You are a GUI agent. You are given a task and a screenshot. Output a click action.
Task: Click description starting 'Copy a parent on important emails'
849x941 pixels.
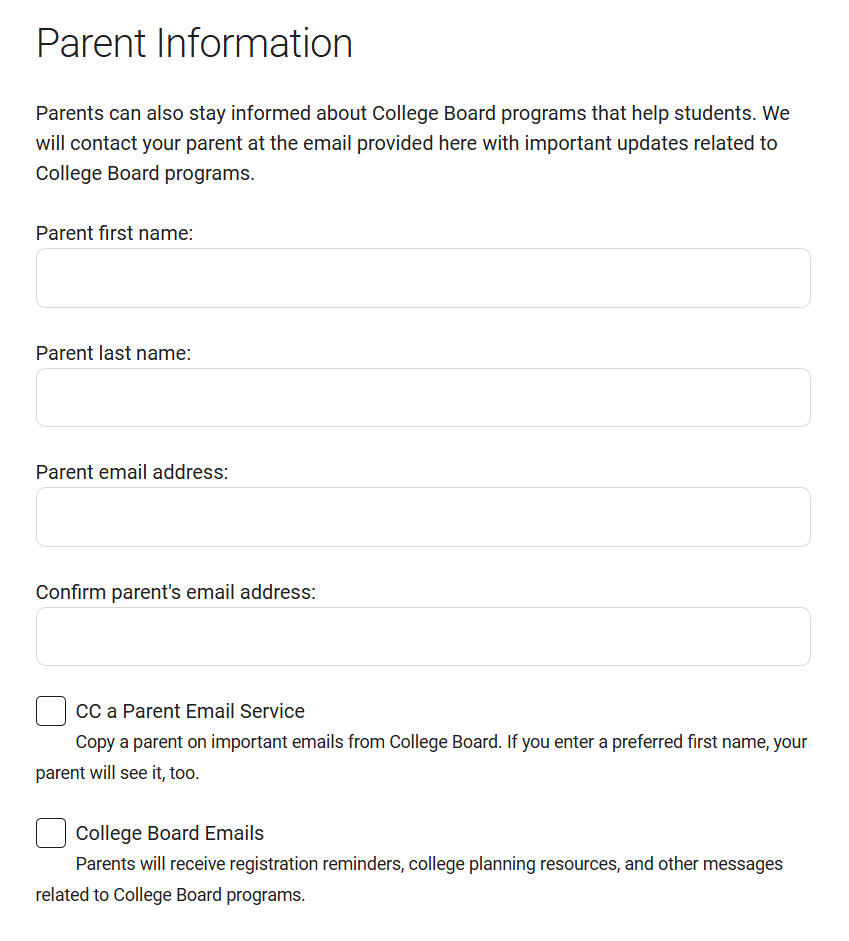(x=441, y=742)
